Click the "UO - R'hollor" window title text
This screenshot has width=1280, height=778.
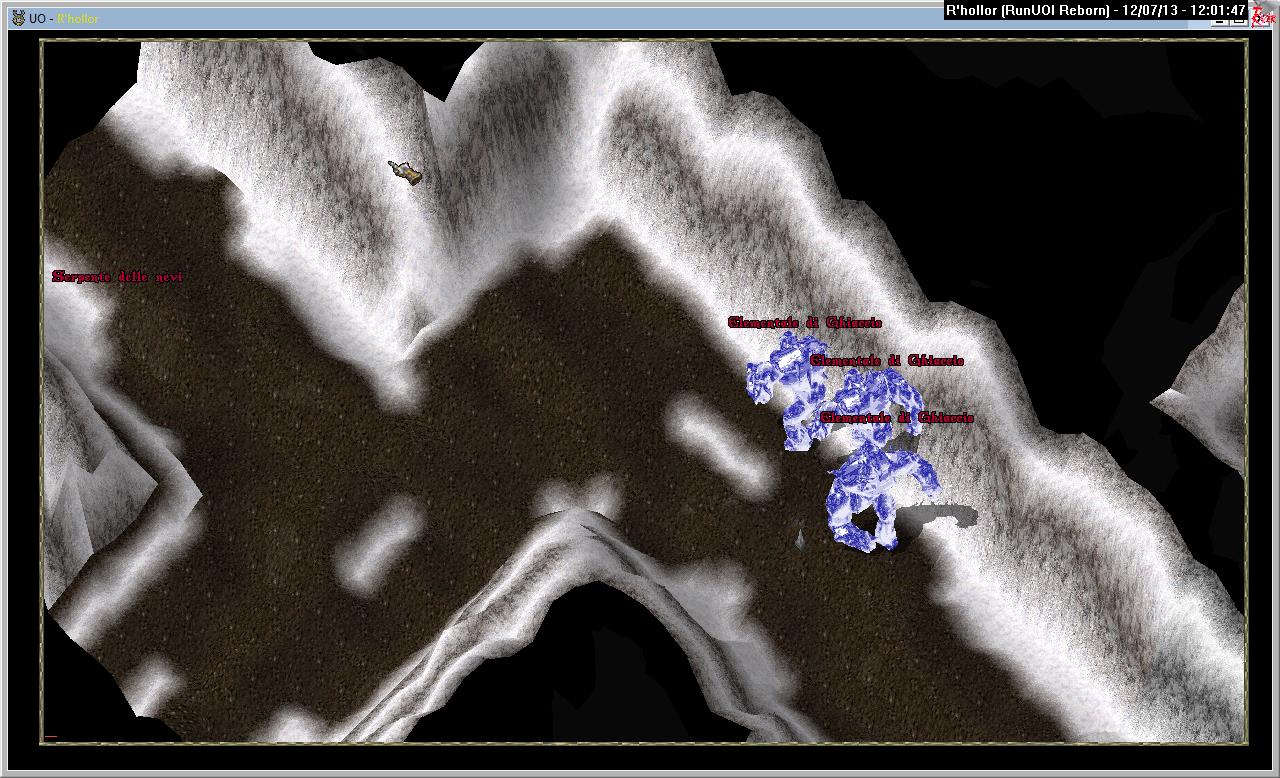coord(64,19)
